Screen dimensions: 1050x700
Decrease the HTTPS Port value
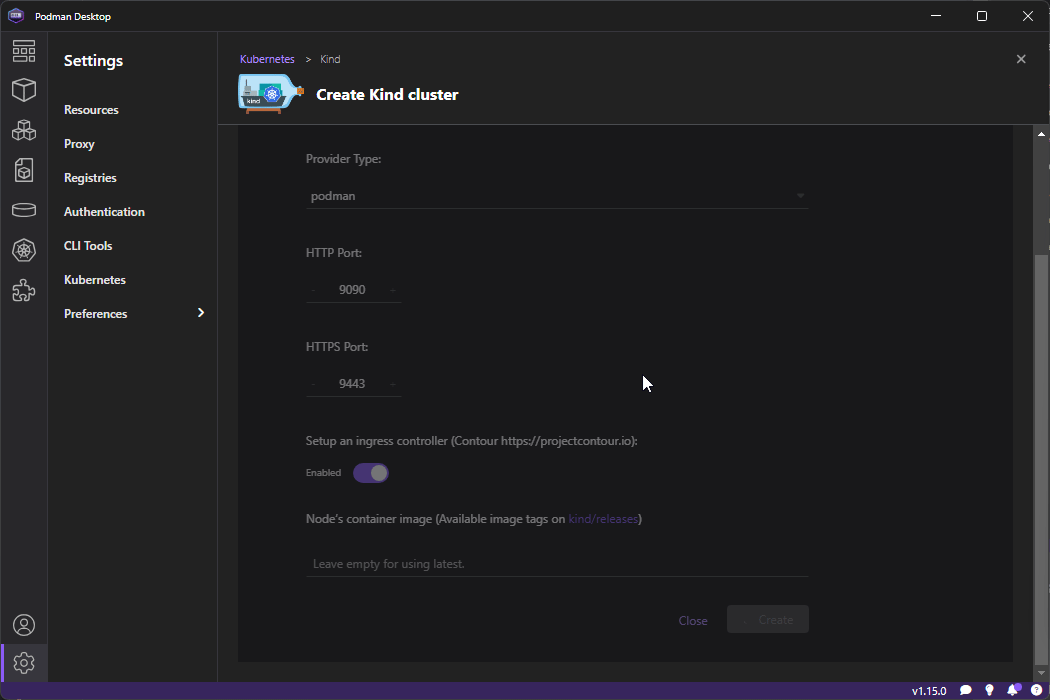313,384
